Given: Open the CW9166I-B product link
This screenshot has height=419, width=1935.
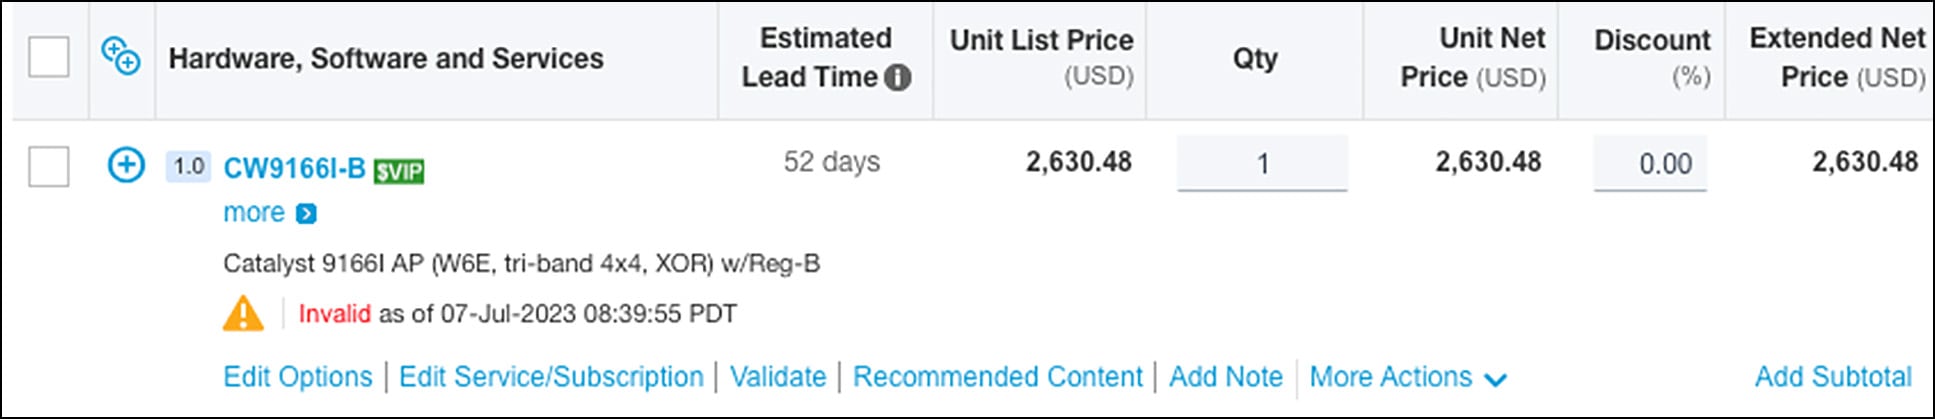Looking at the screenshot, I should (294, 168).
